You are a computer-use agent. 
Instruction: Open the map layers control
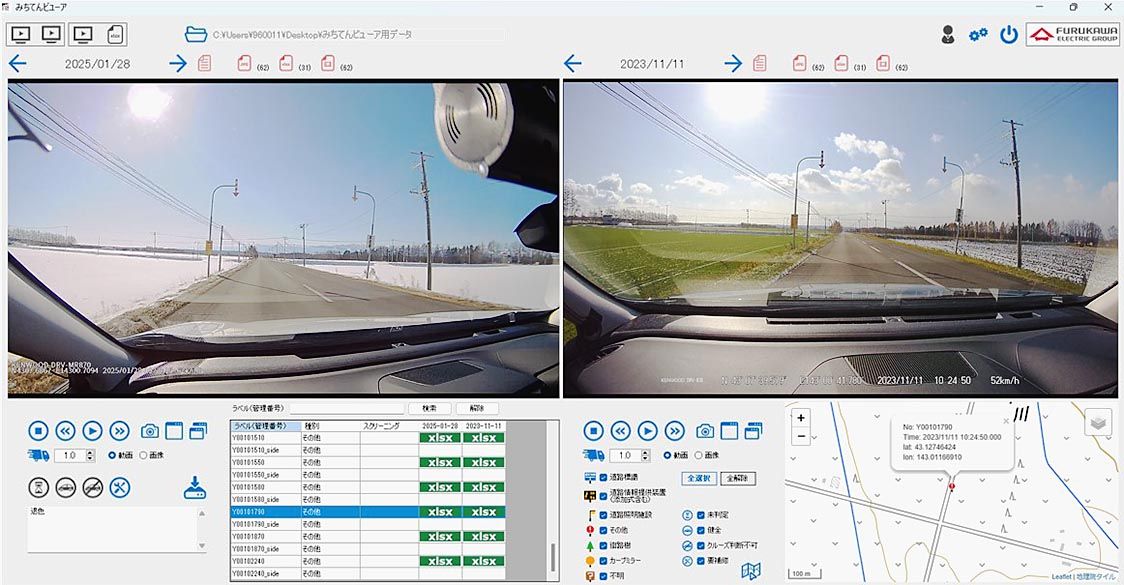pos(1098,423)
